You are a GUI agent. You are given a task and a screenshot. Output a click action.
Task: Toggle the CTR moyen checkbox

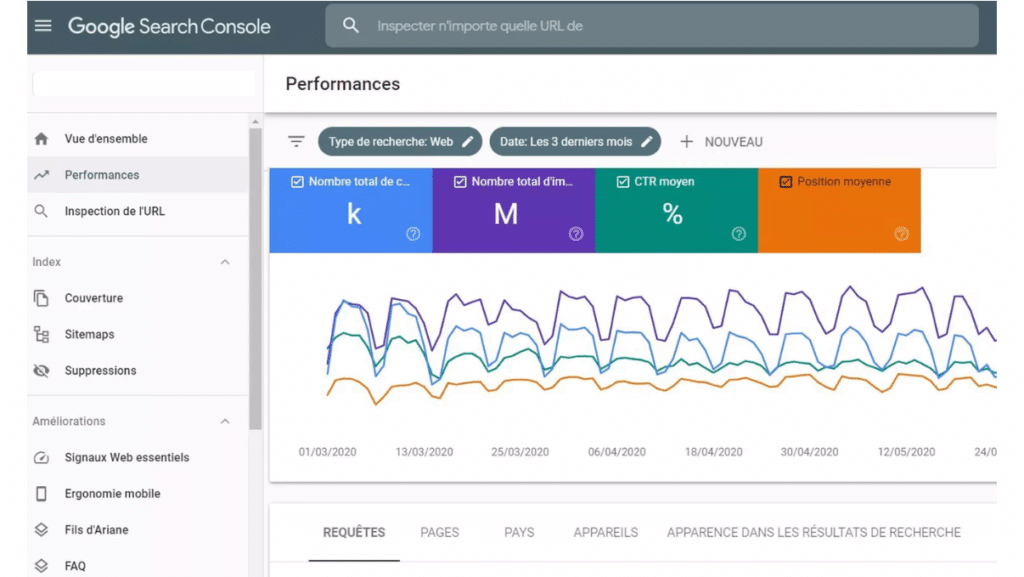click(x=623, y=182)
